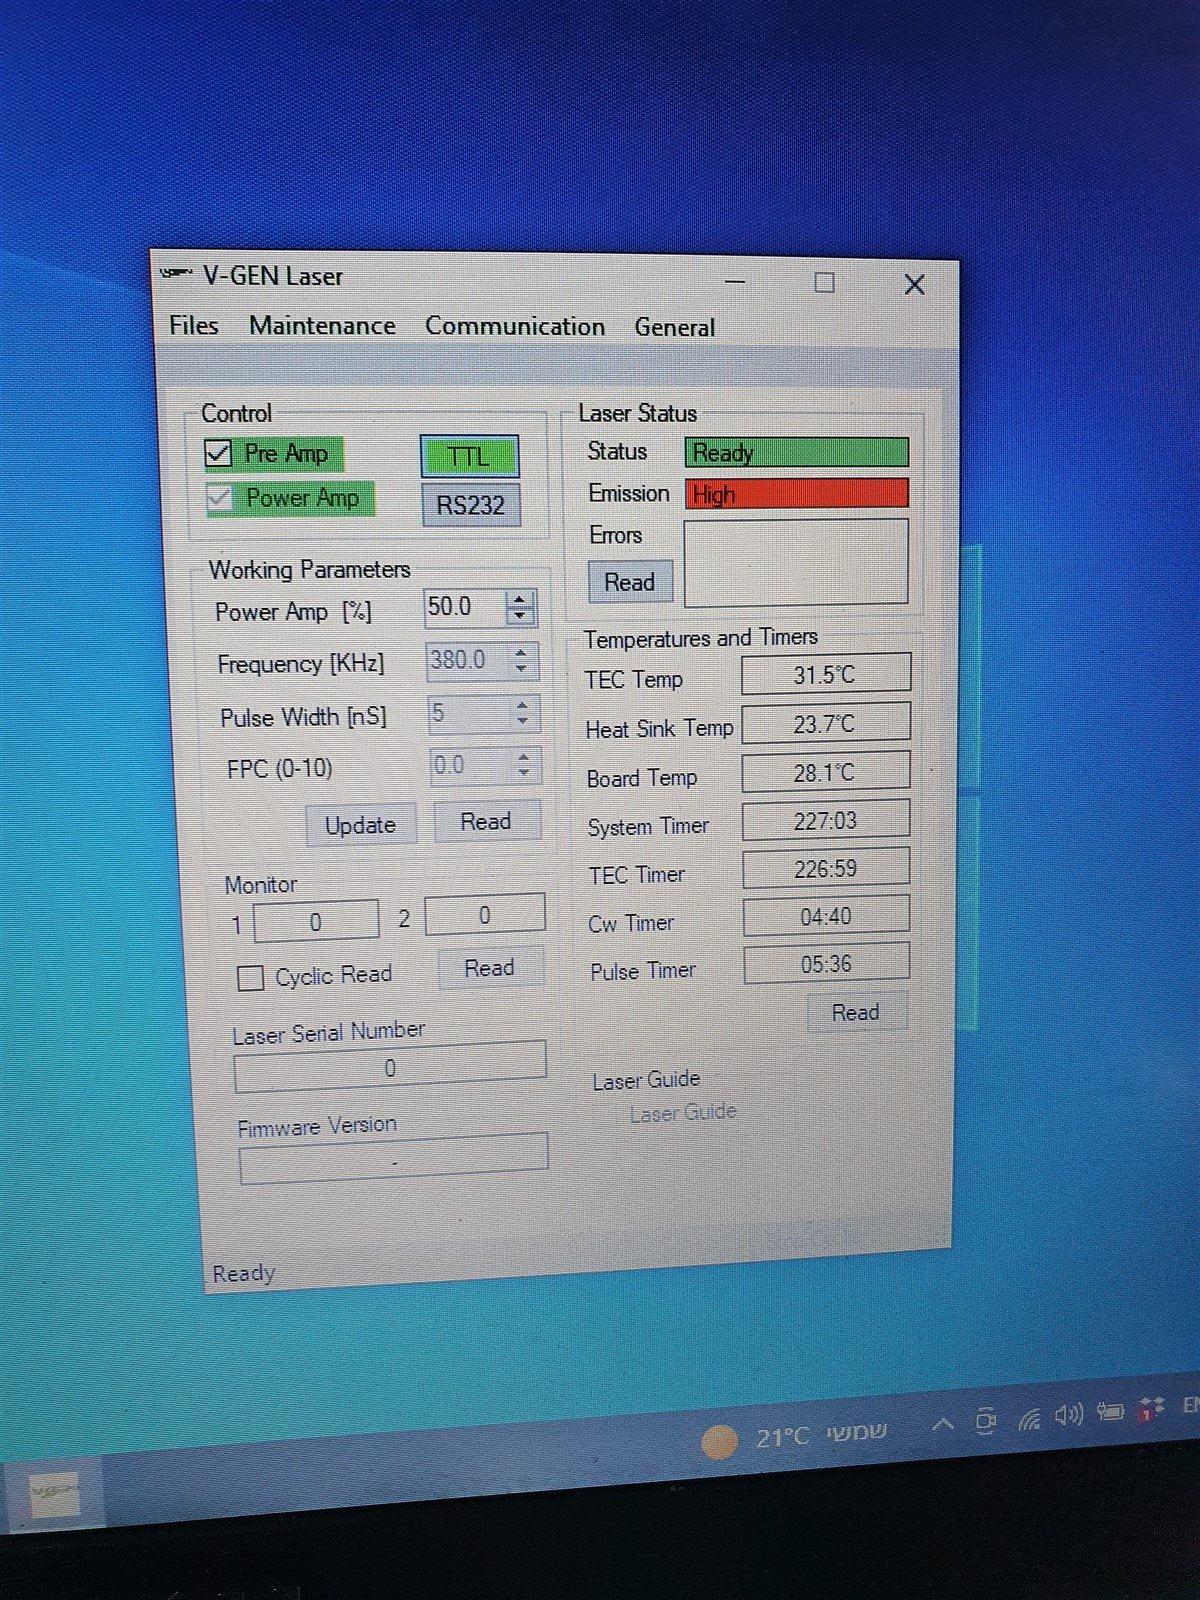This screenshot has height=1600, width=1200.
Task: Open the Wi-Fi network tray icon
Action: pos(1029,1418)
